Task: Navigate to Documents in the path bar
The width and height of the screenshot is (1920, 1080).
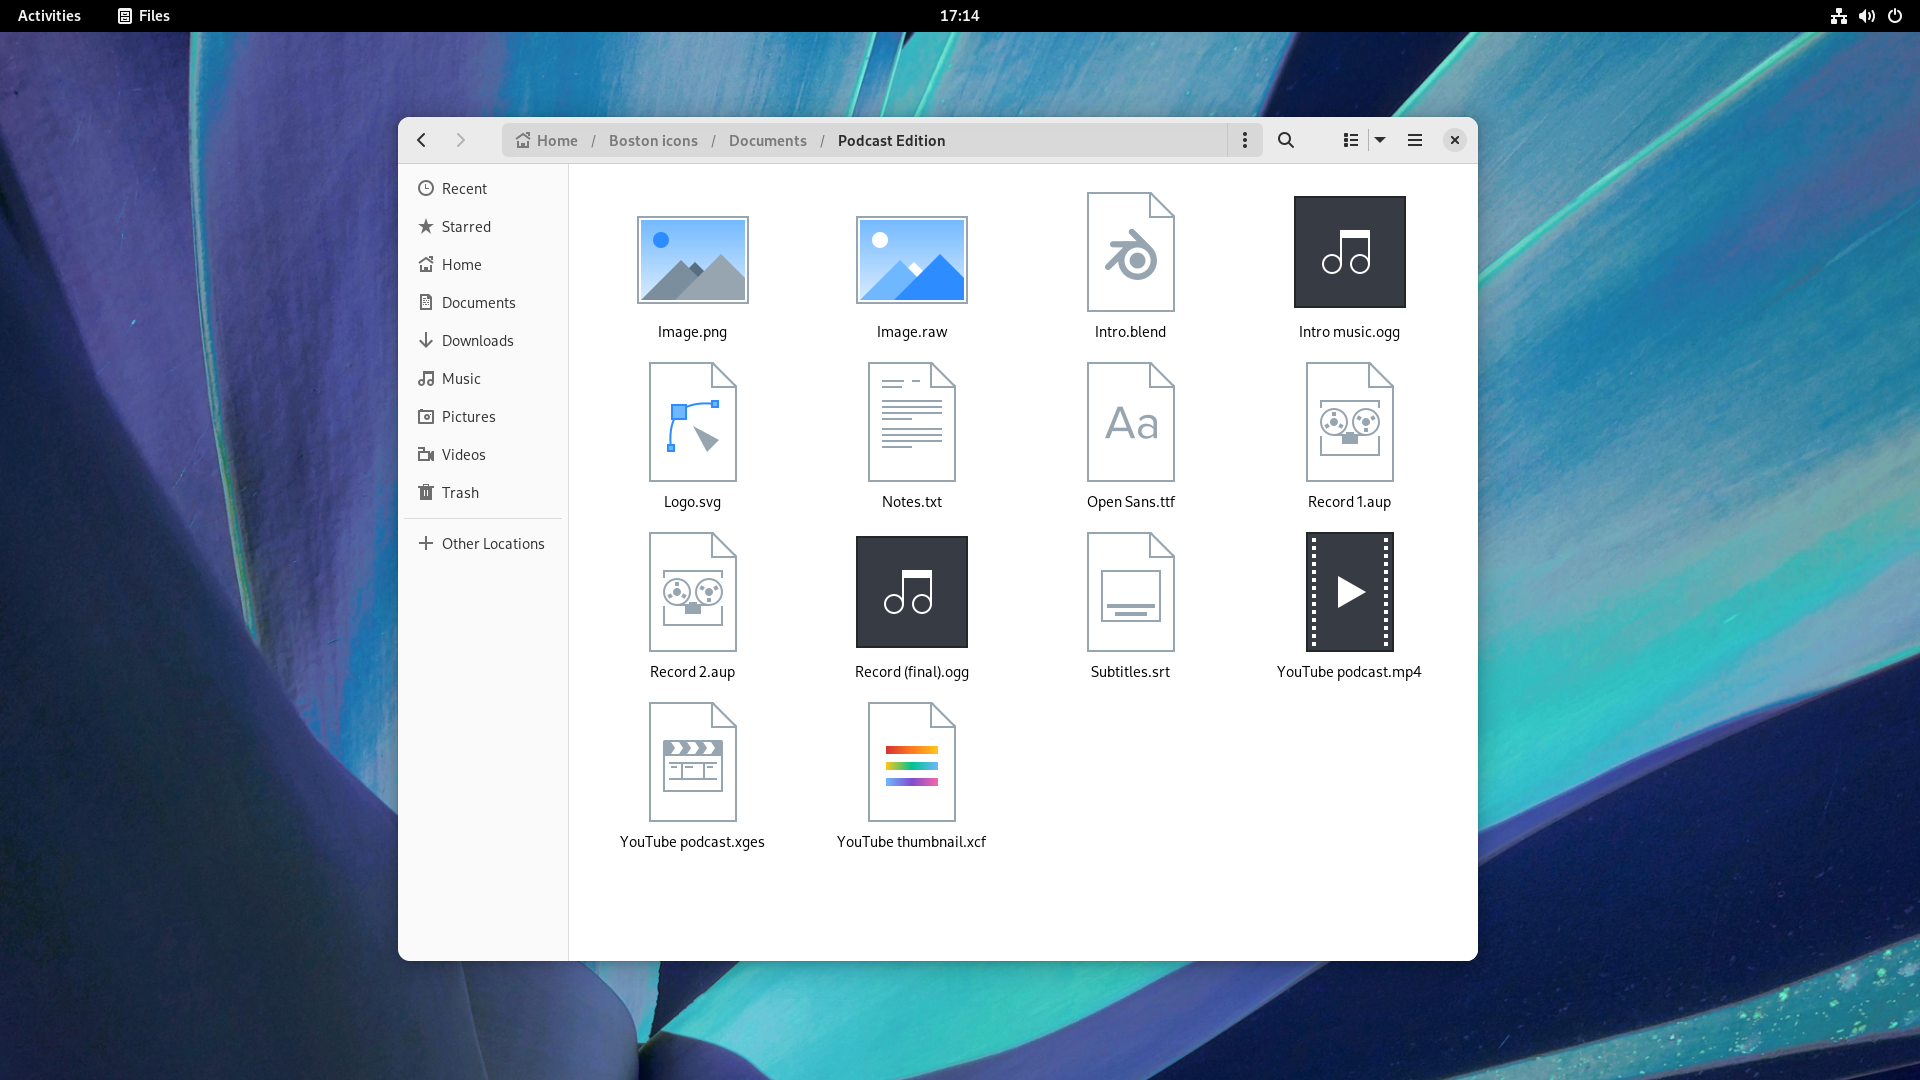Action: point(767,141)
